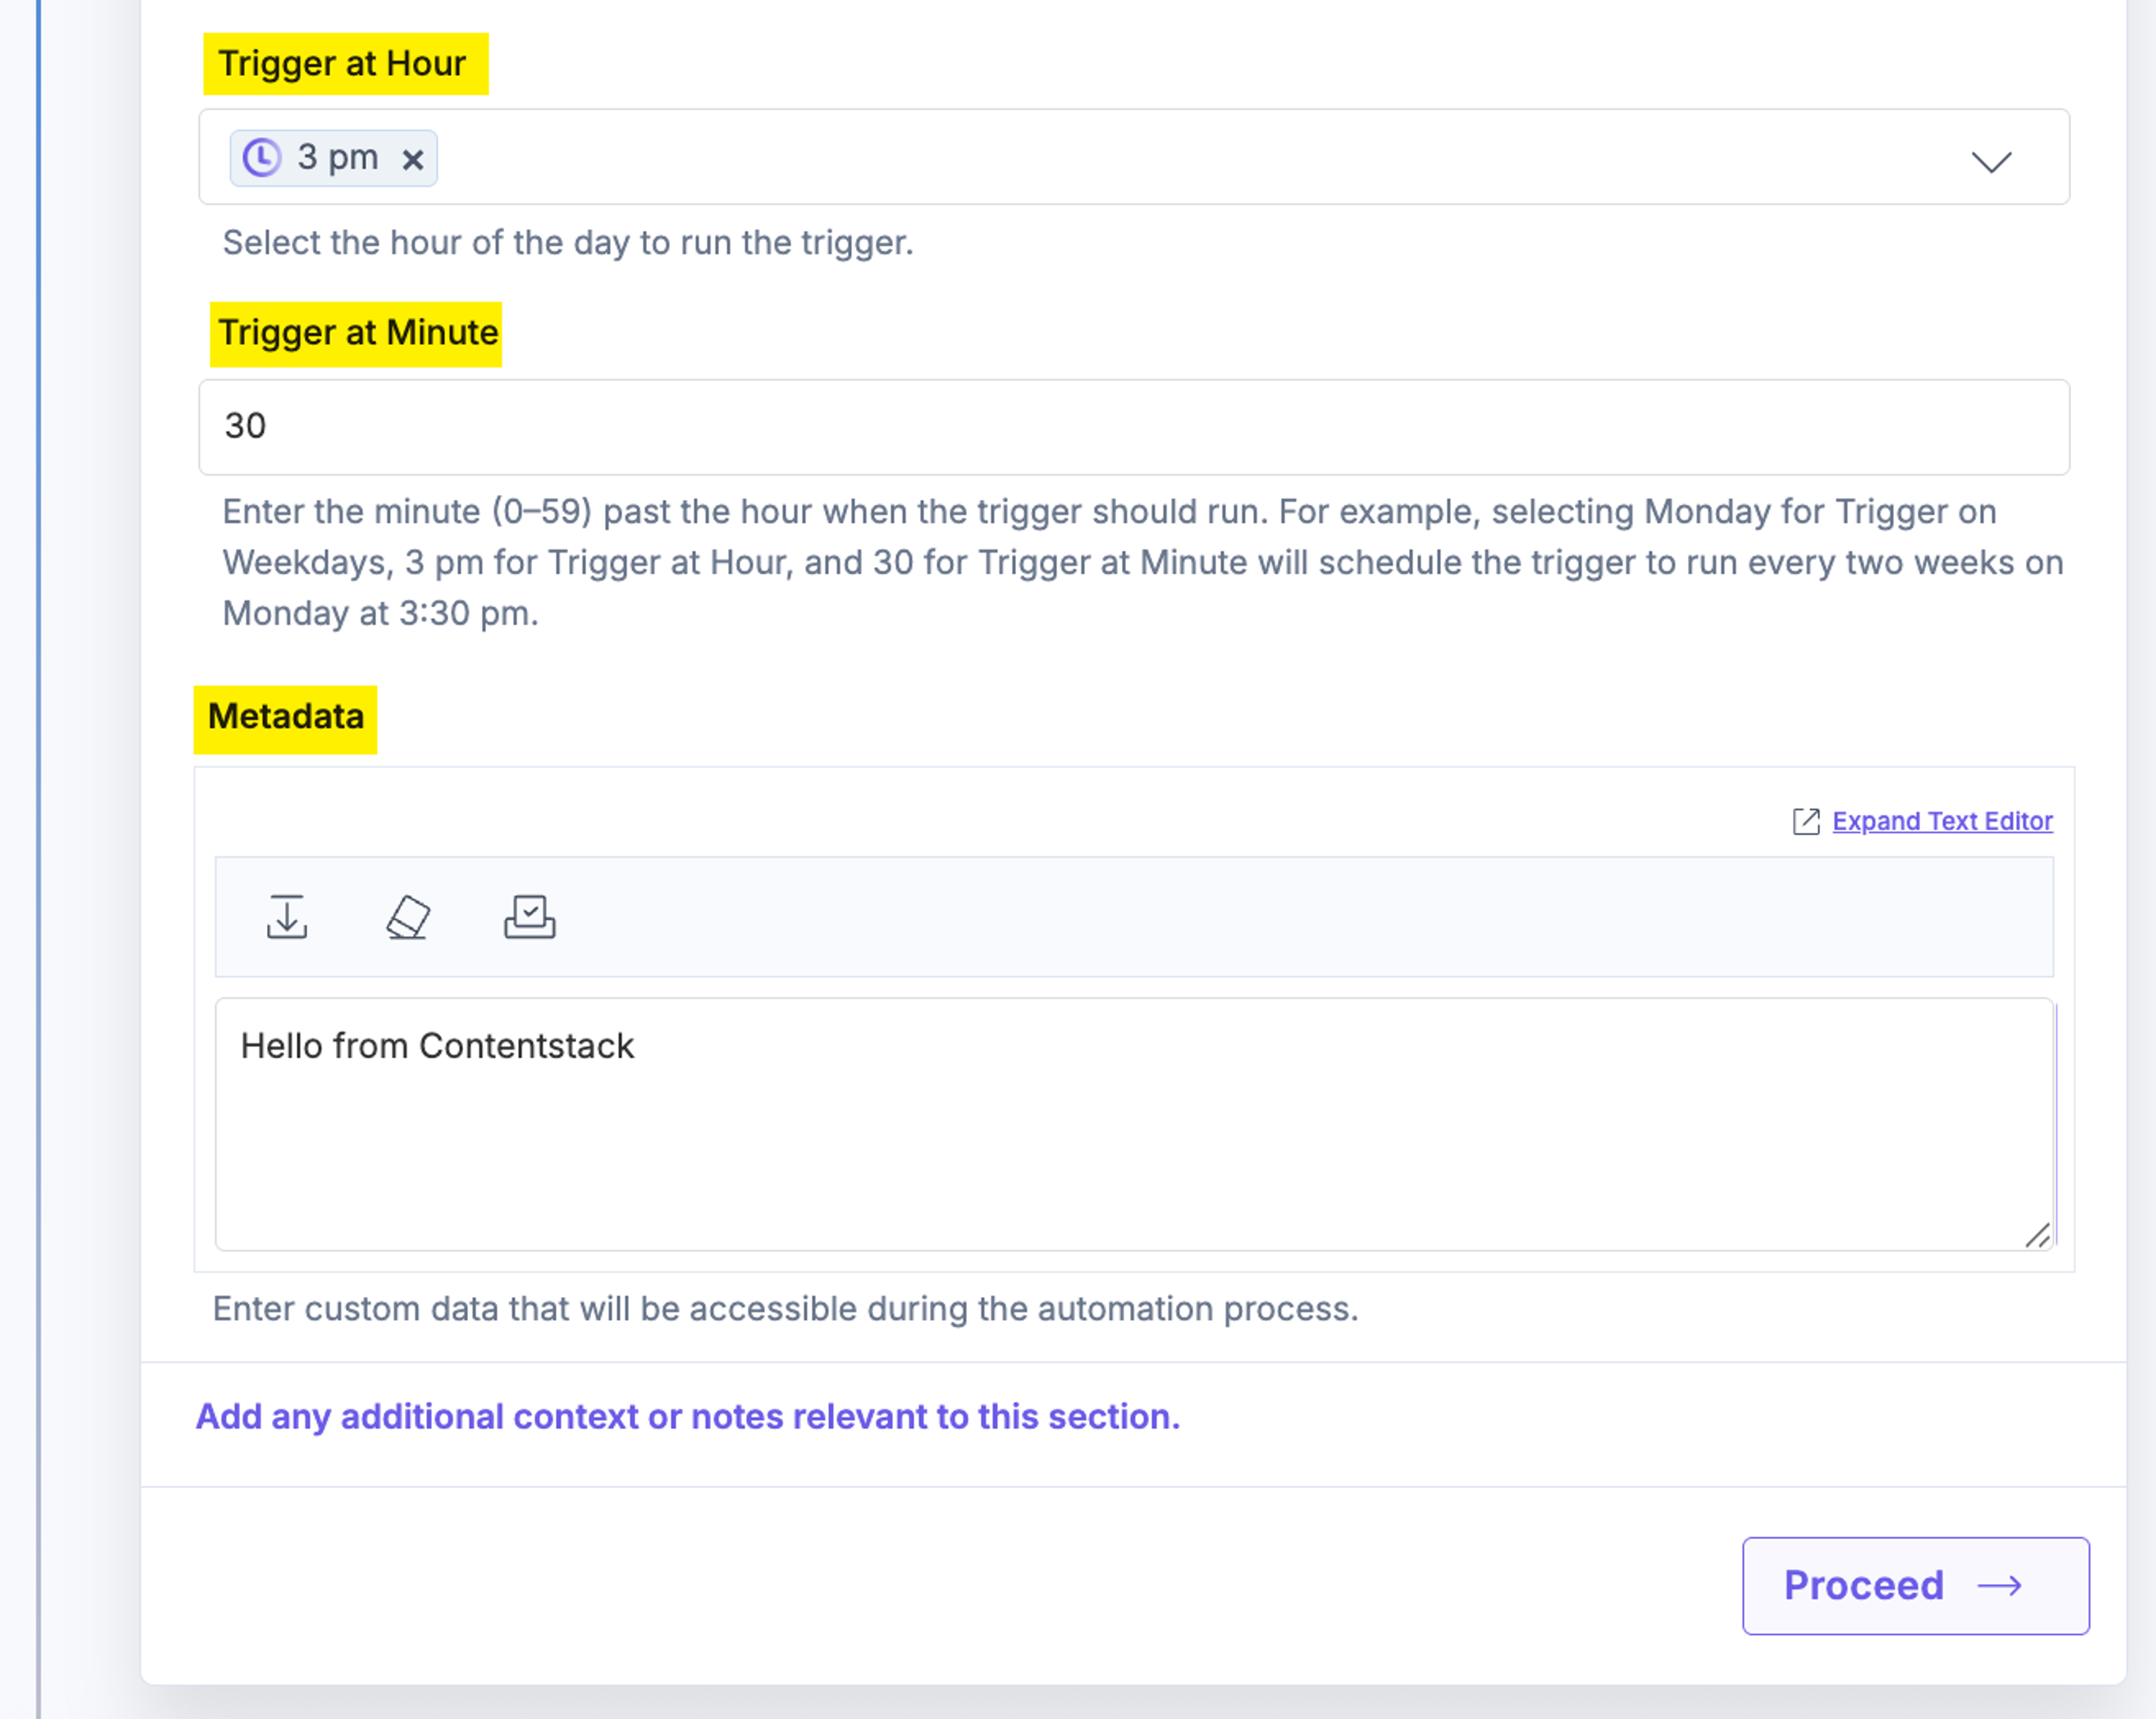Image resolution: width=2156 pixels, height=1719 pixels.
Task: Click the expand icon beside Expand Text Editor
Action: click(1805, 821)
